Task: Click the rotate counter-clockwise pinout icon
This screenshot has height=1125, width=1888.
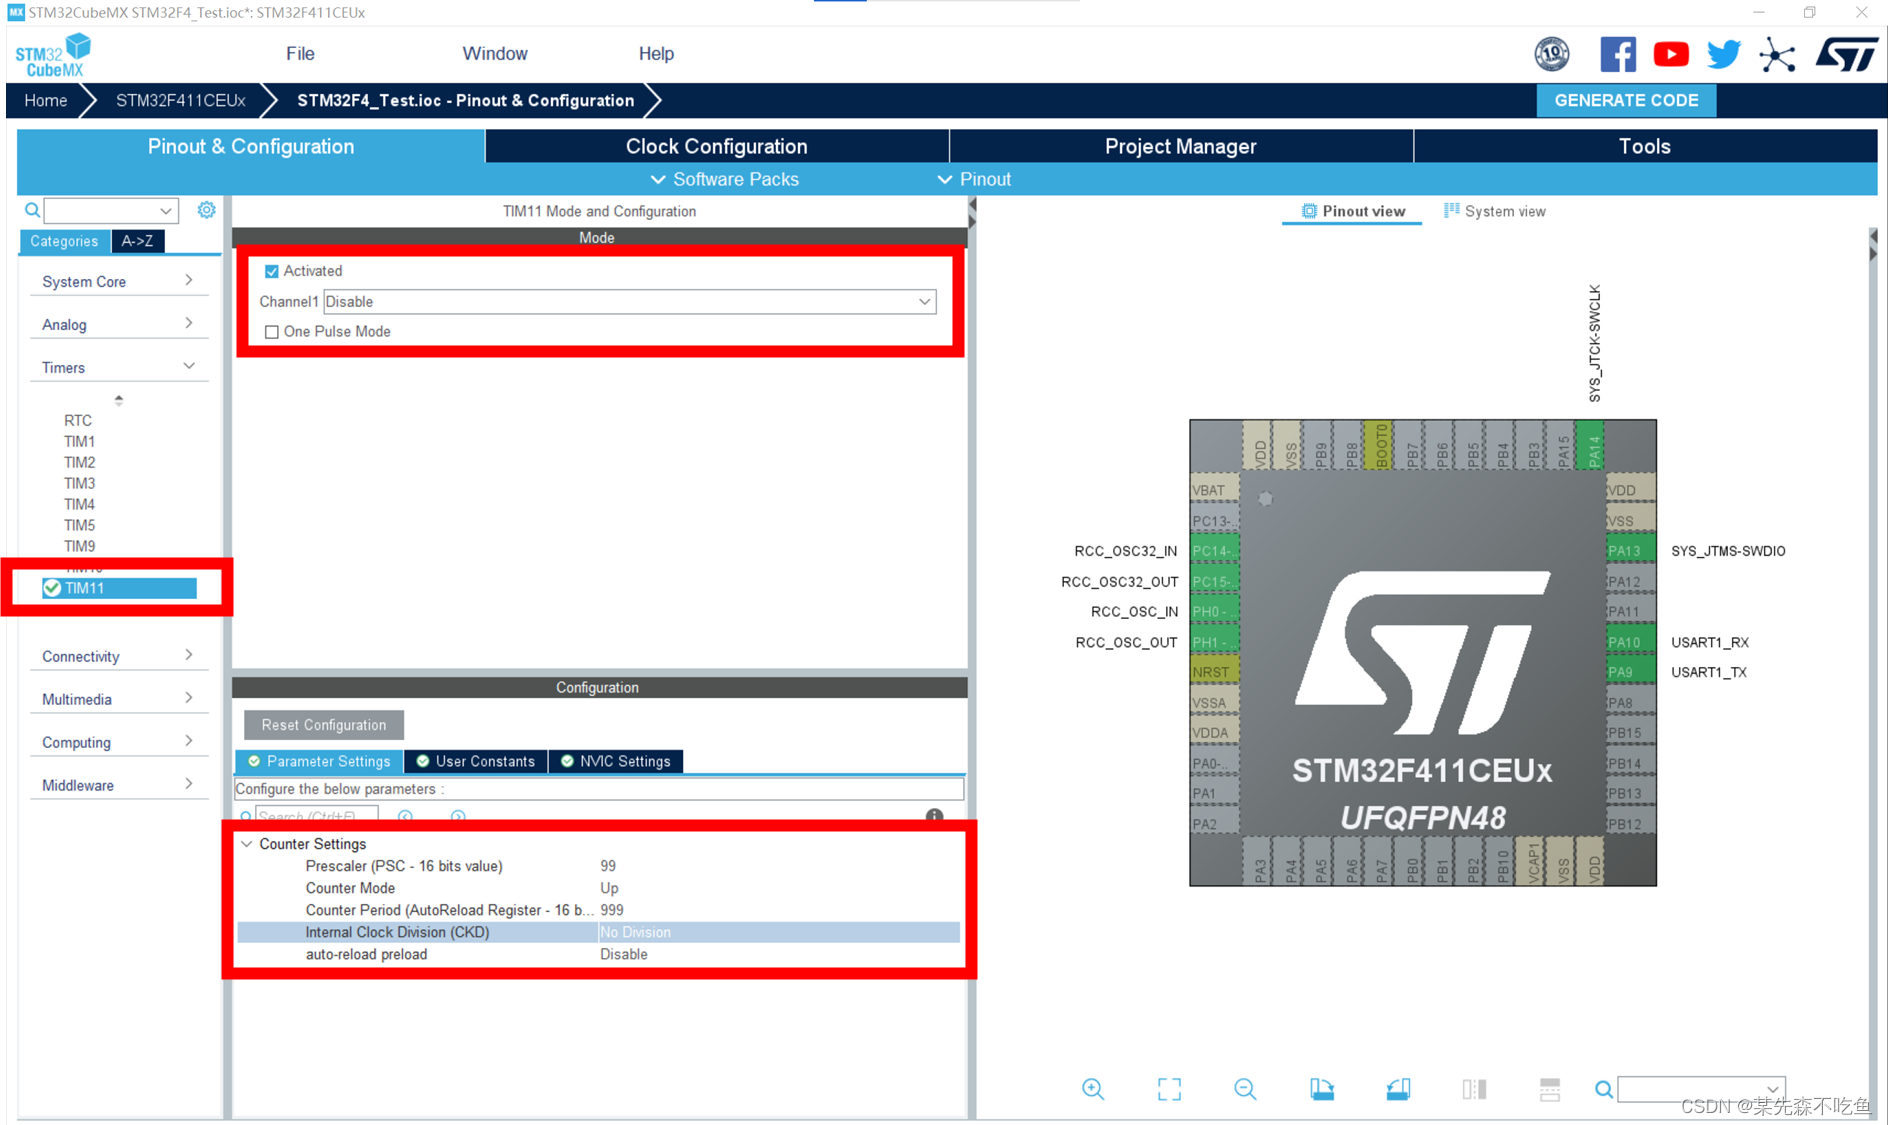Action: [1398, 1089]
